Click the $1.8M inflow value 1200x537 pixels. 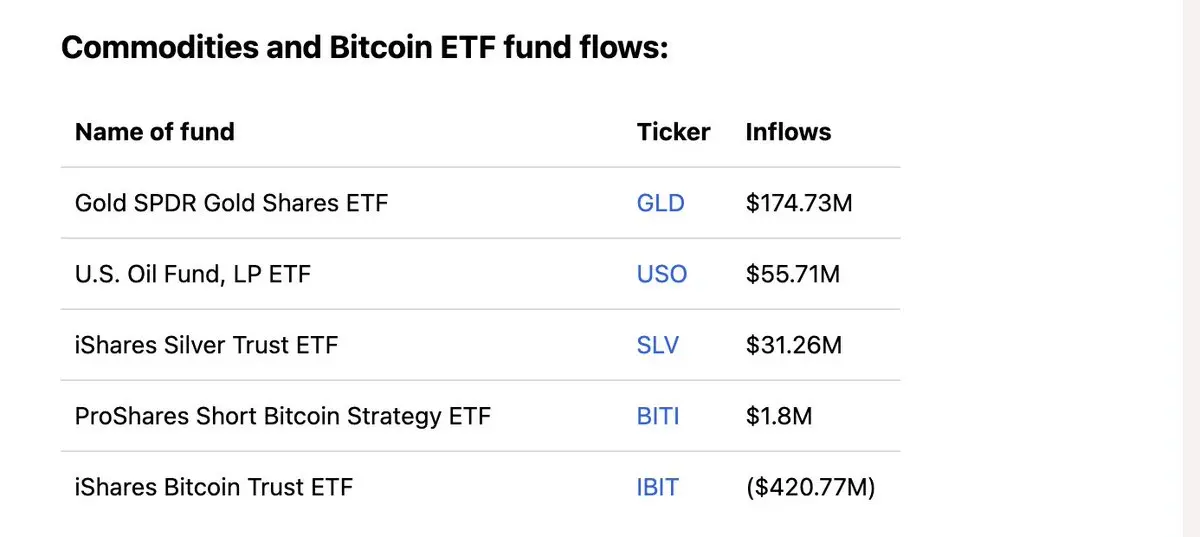779,417
